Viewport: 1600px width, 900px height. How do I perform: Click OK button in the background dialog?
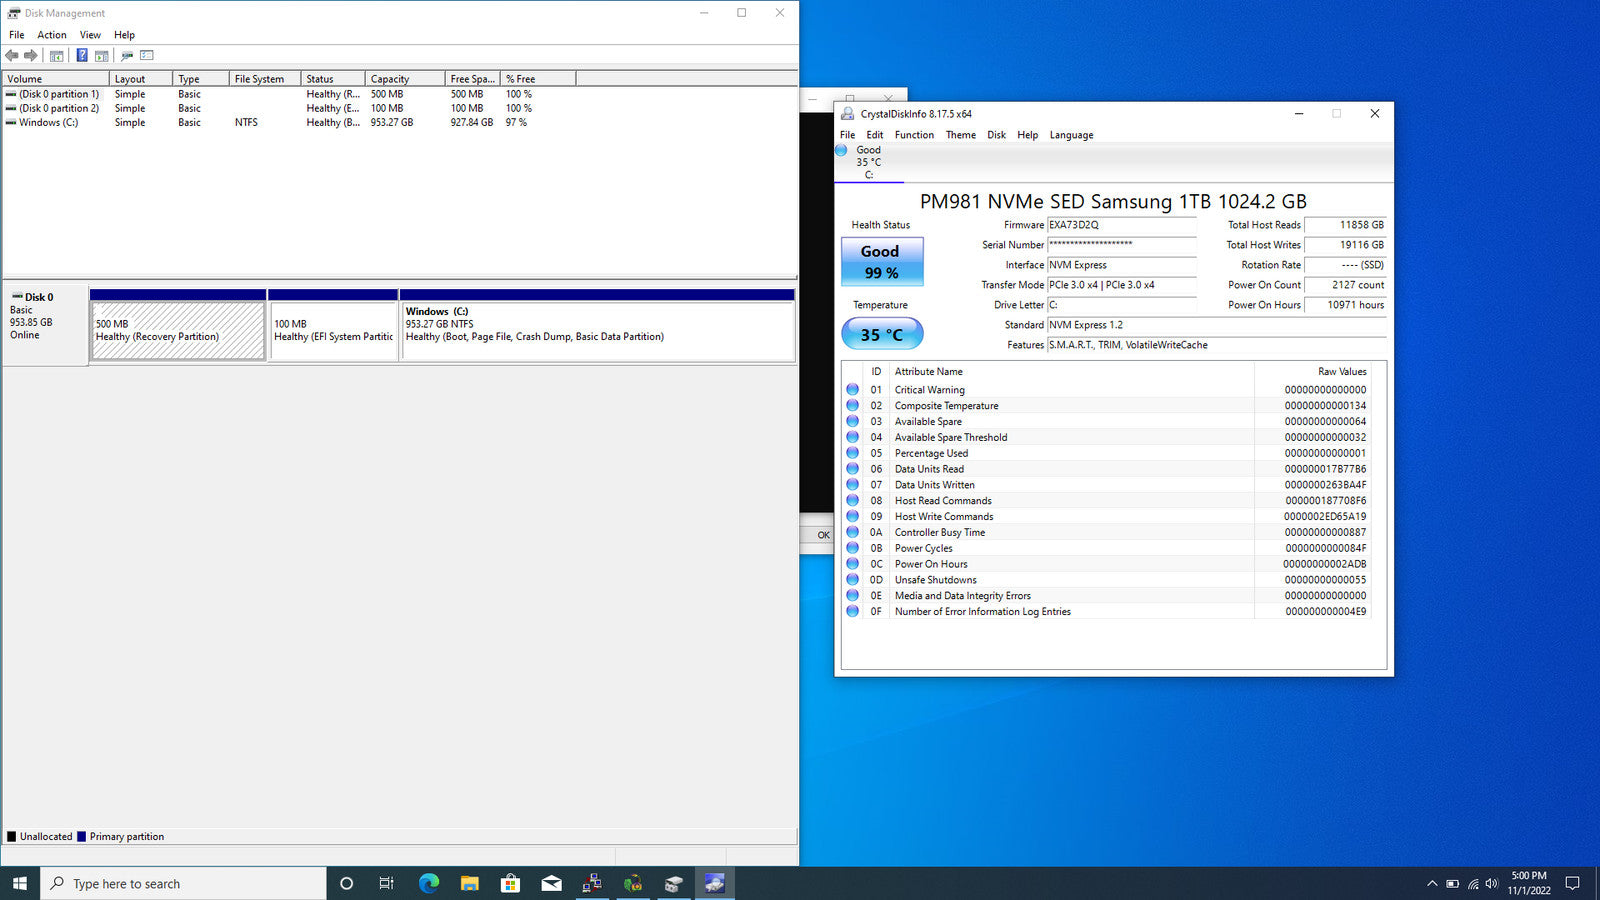coord(822,535)
